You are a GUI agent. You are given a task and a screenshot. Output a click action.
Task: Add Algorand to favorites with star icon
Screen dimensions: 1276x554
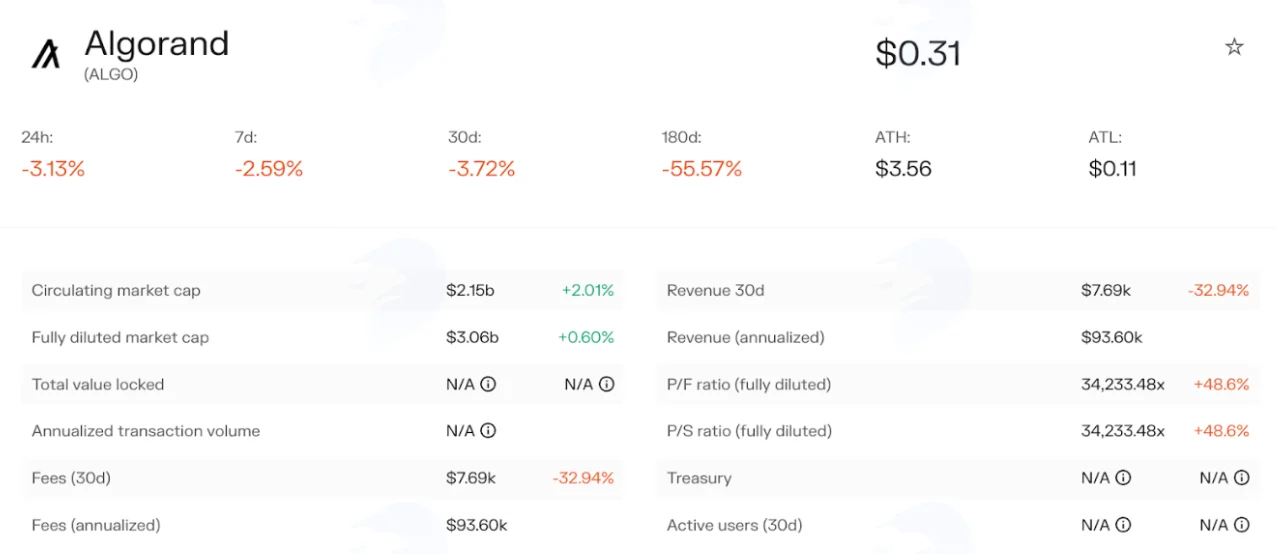[x=1234, y=47]
